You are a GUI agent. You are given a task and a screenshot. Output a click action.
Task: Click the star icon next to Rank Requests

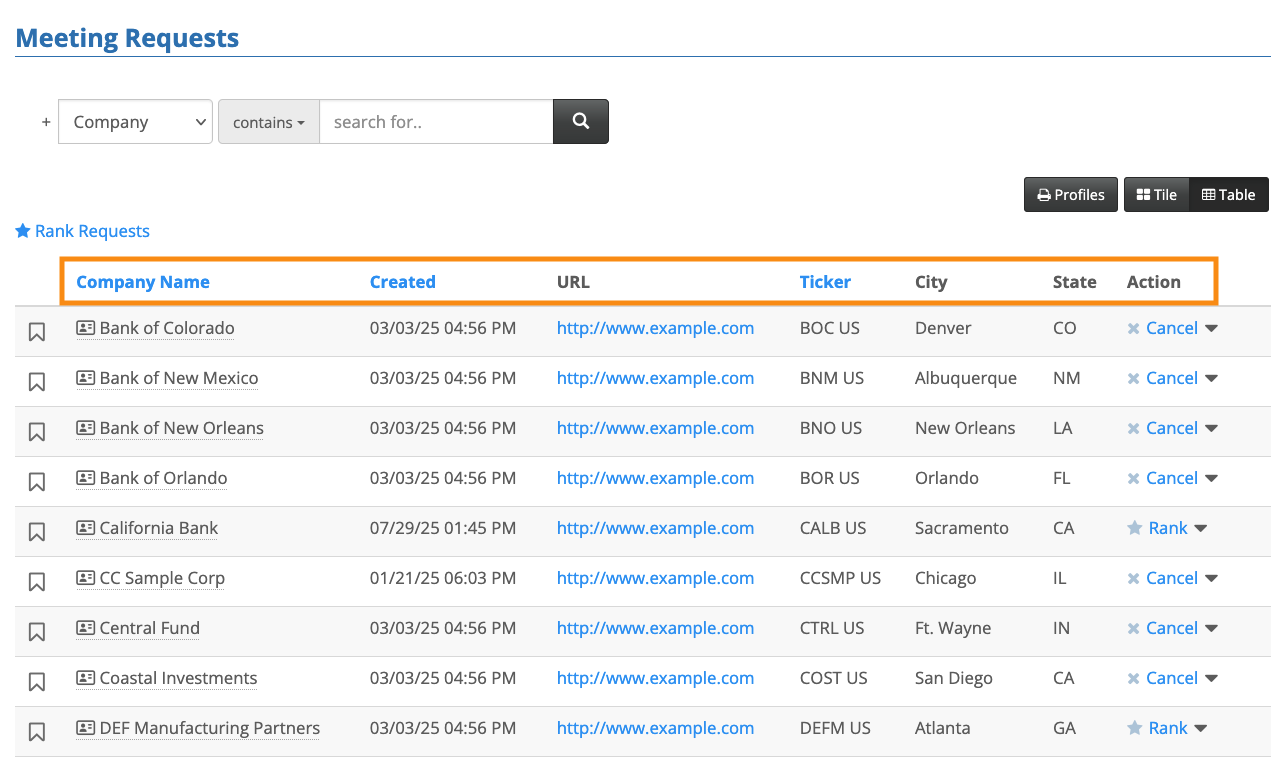pyautogui.click(x=23, y=231)
